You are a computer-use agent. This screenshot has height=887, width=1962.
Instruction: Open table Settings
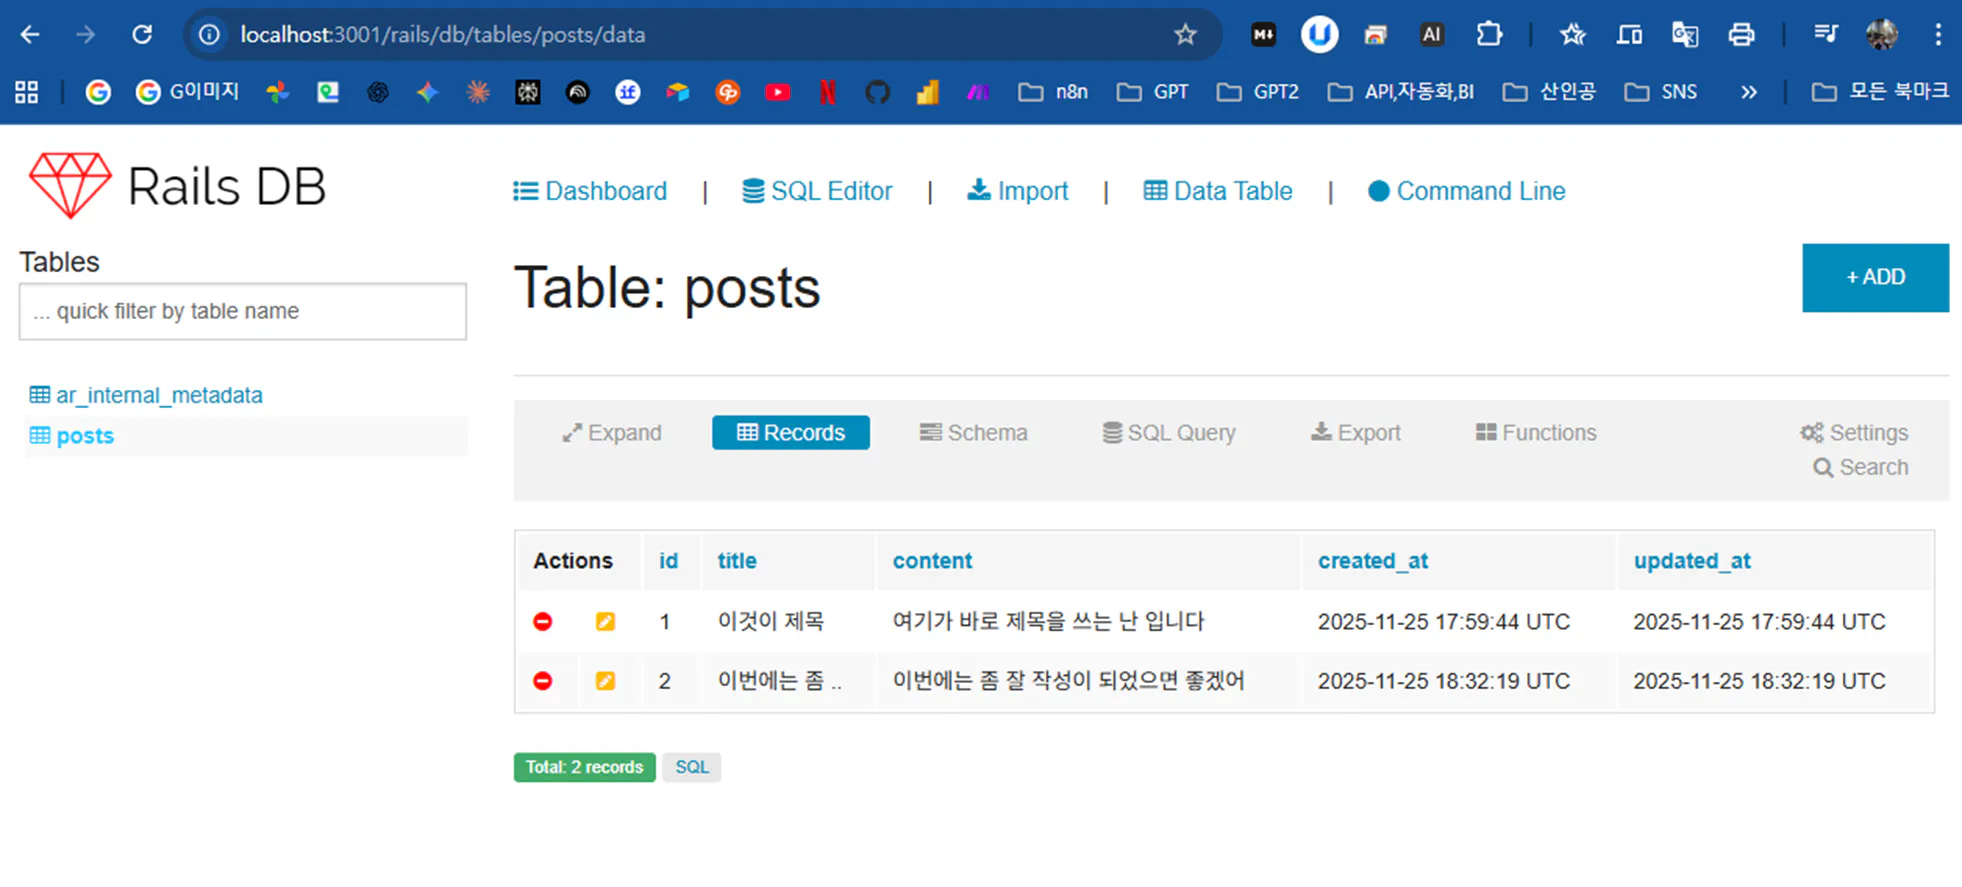pyautogui.click(x=1854, y=433)
